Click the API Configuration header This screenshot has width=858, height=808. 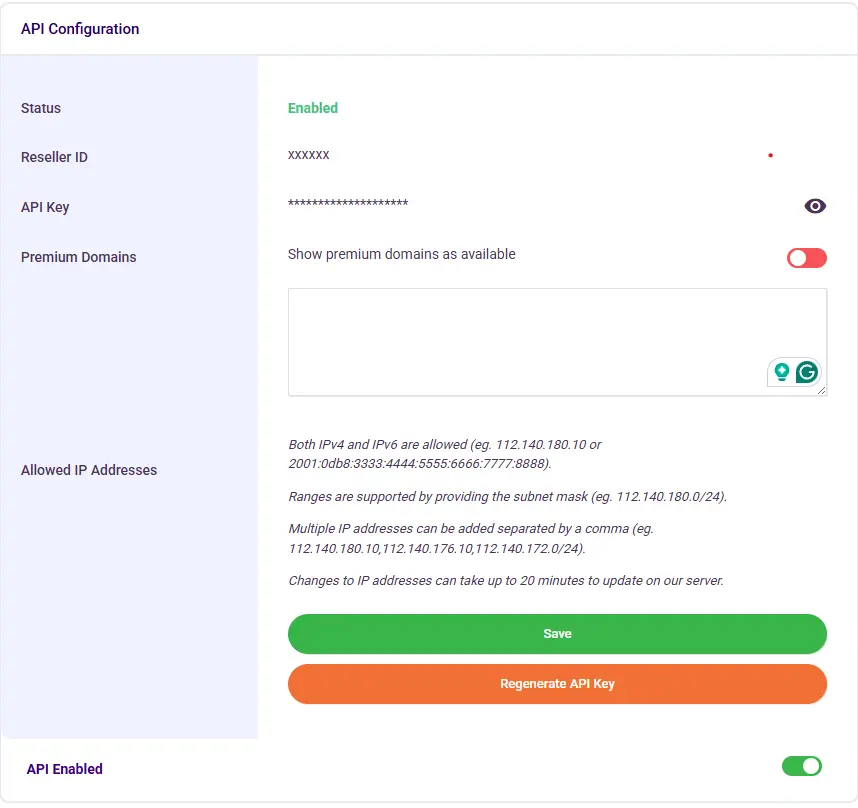tap(80, 29)
